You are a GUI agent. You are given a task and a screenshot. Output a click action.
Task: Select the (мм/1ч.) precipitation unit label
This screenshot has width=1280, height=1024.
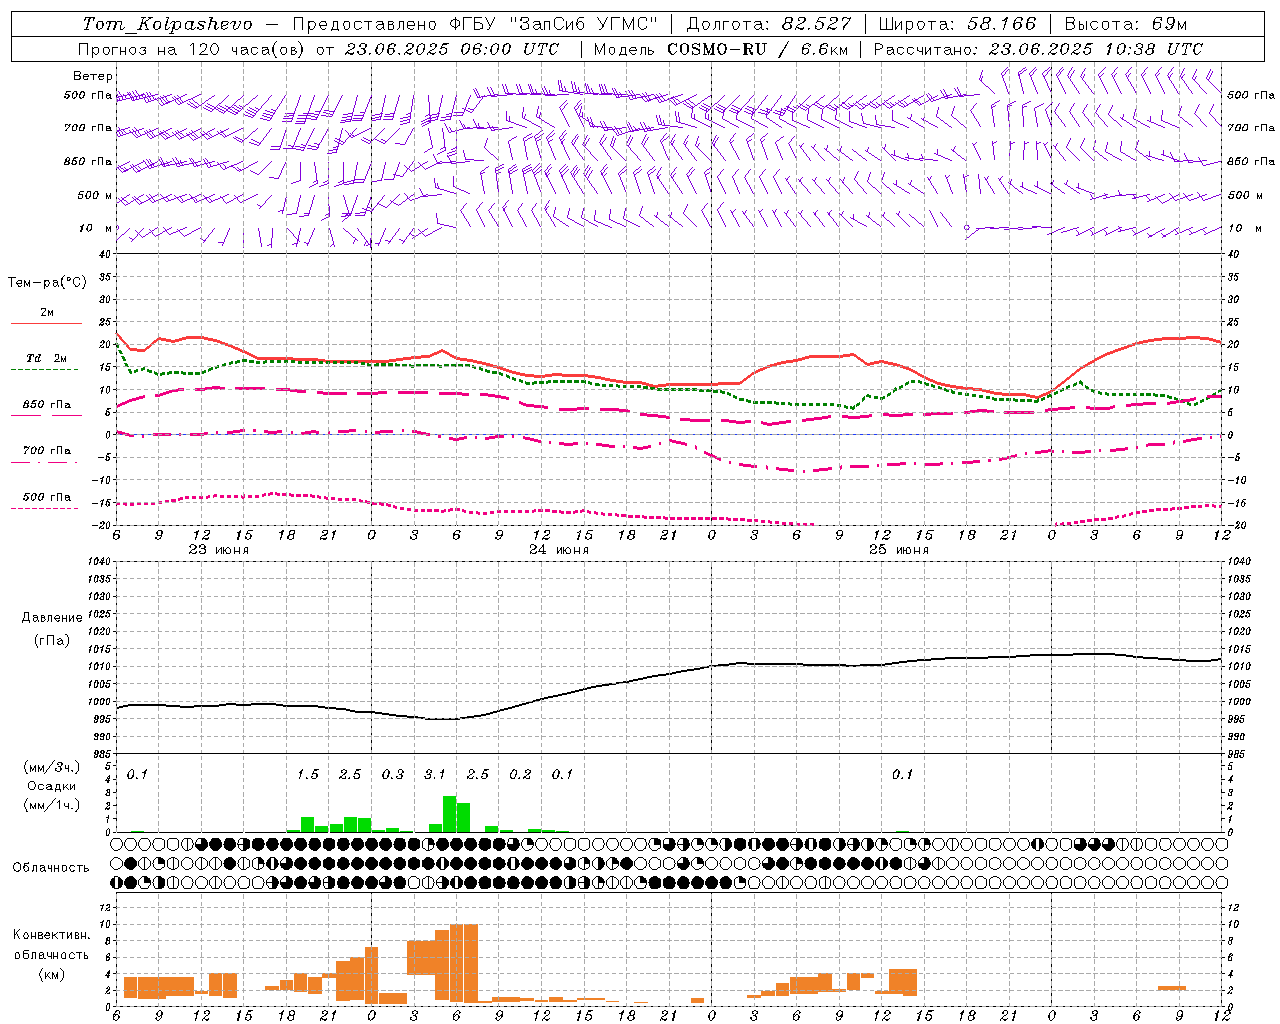[x=51, y=805]
